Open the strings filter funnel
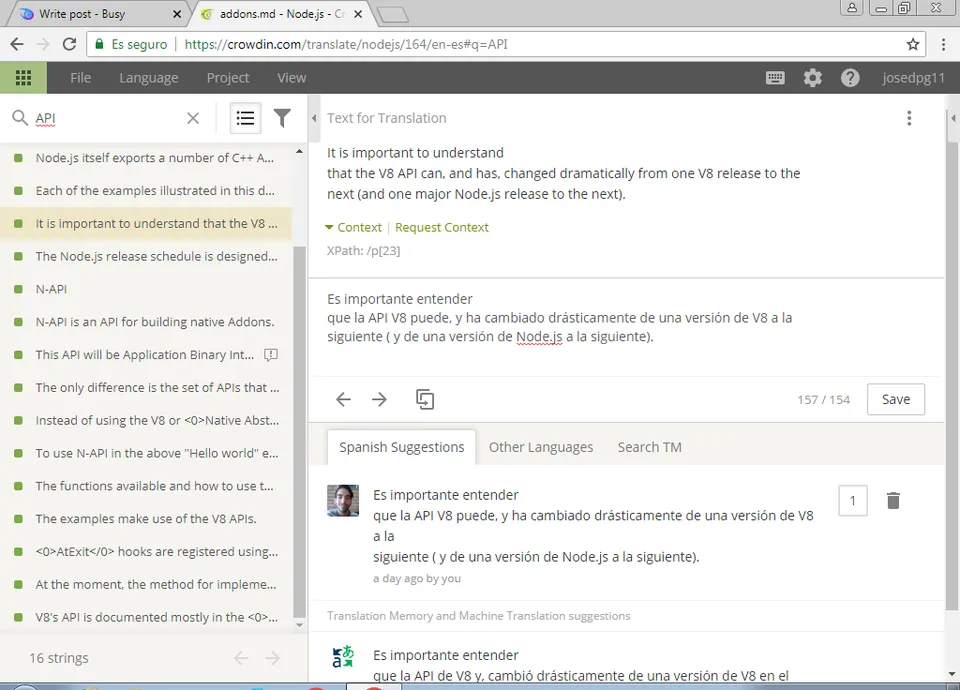Viewport: 960px width, 690px height. click(282, 118)
